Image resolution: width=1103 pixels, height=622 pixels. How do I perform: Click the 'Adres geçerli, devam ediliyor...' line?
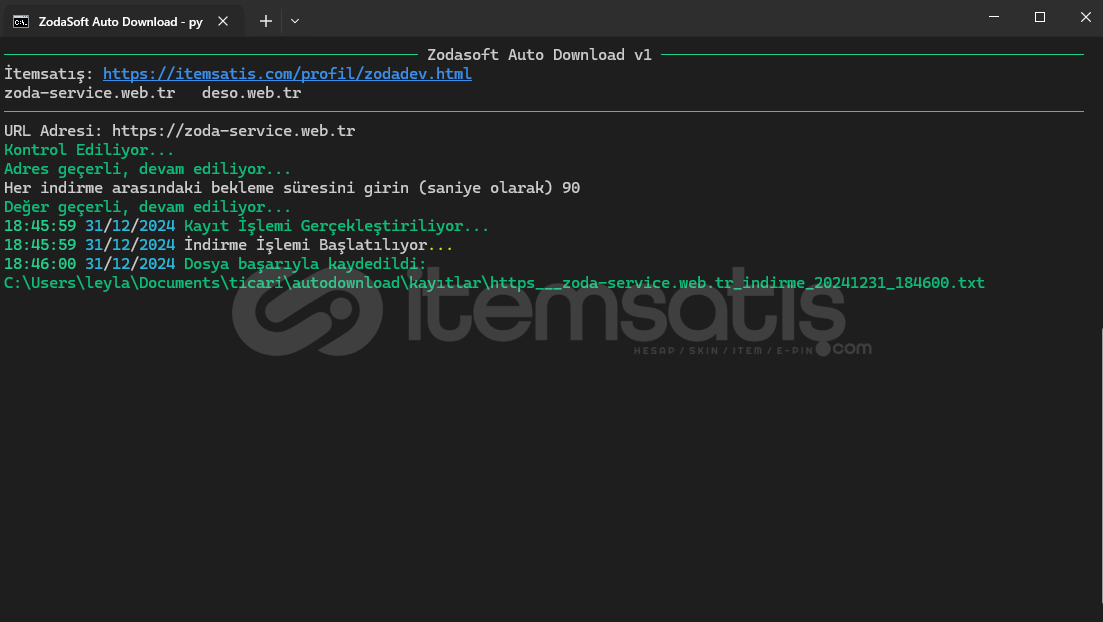pos(147,169)
